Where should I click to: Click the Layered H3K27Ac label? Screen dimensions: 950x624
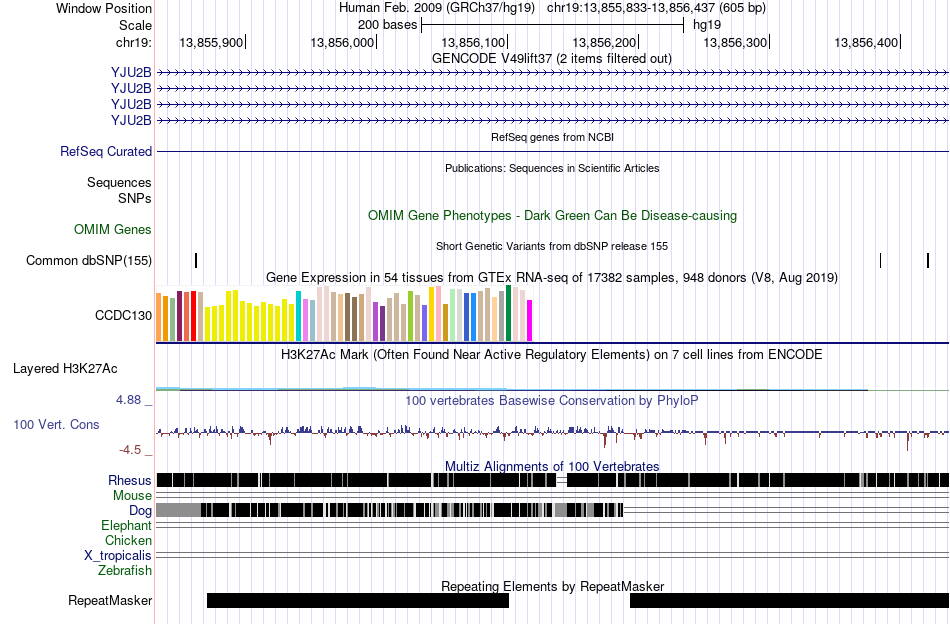(65, 369)
